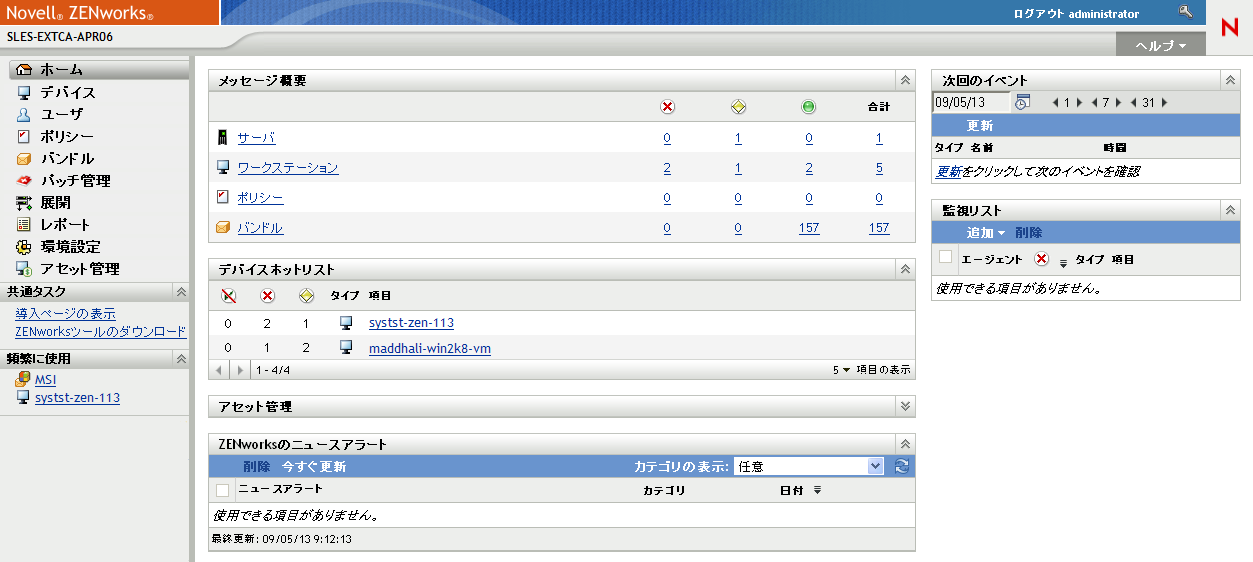Open the calendar picker next to date field
This screenshot has height=562, width=1253.
pyautogui.click(x=1022, y=102)
